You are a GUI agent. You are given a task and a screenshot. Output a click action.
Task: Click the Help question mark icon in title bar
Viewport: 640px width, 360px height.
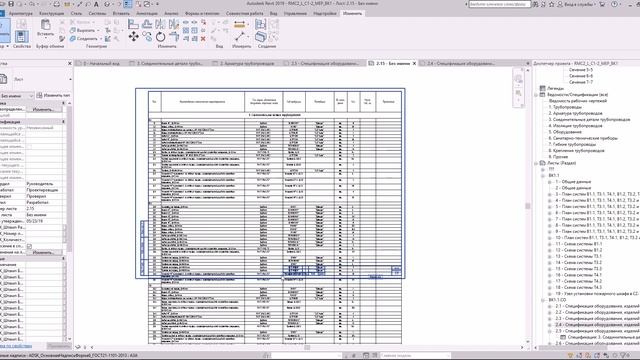click(614, 4)
